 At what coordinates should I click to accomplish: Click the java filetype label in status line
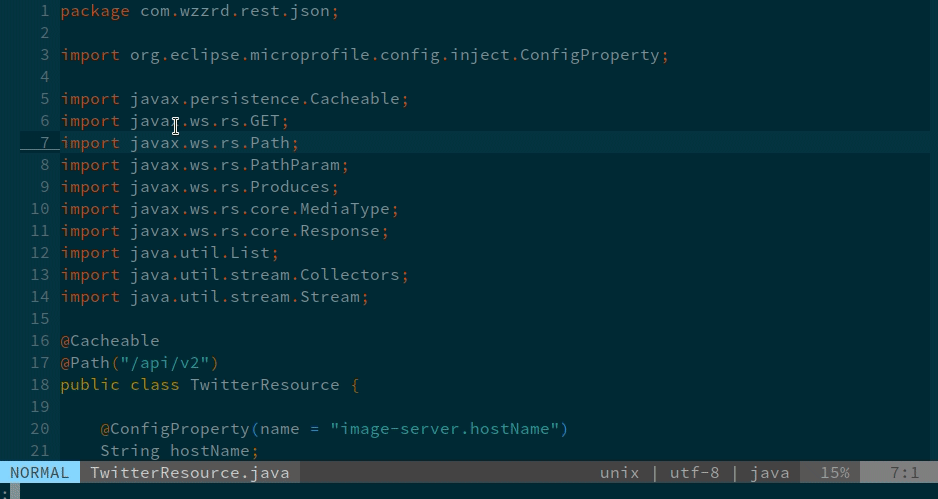769,473
